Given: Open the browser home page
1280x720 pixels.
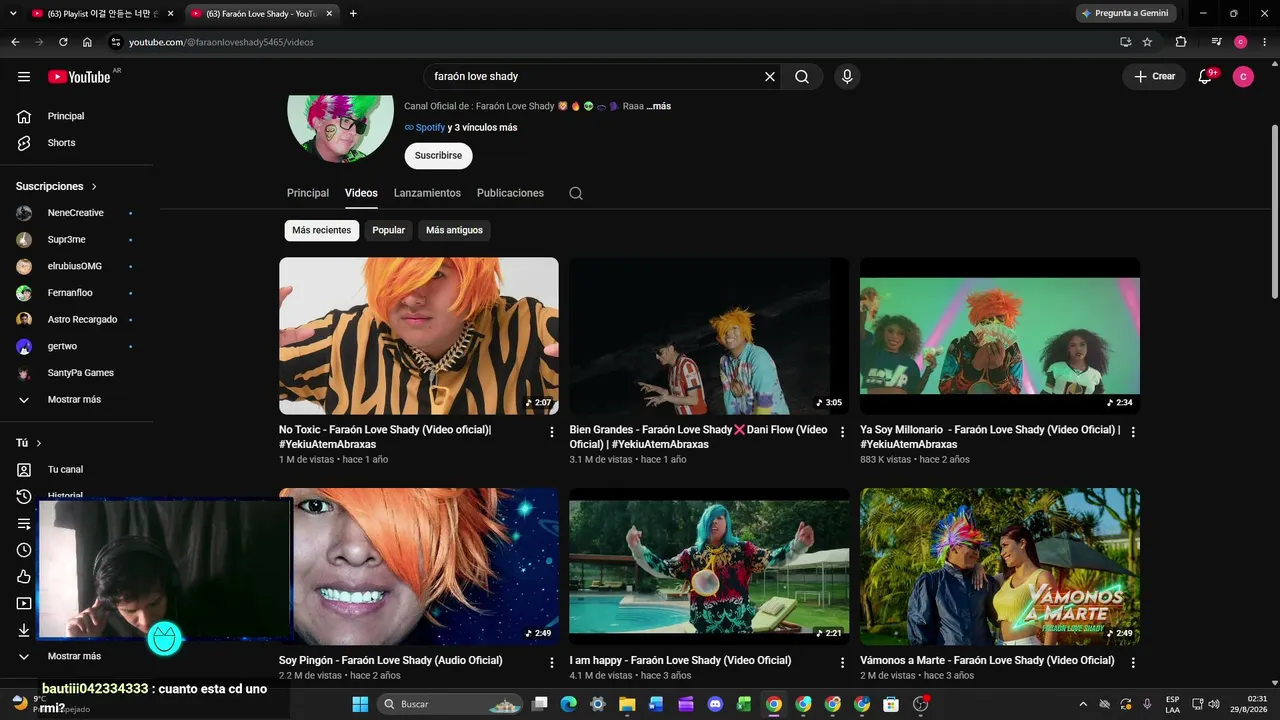Looking at the screenshot, I should (x=87, y=42).
